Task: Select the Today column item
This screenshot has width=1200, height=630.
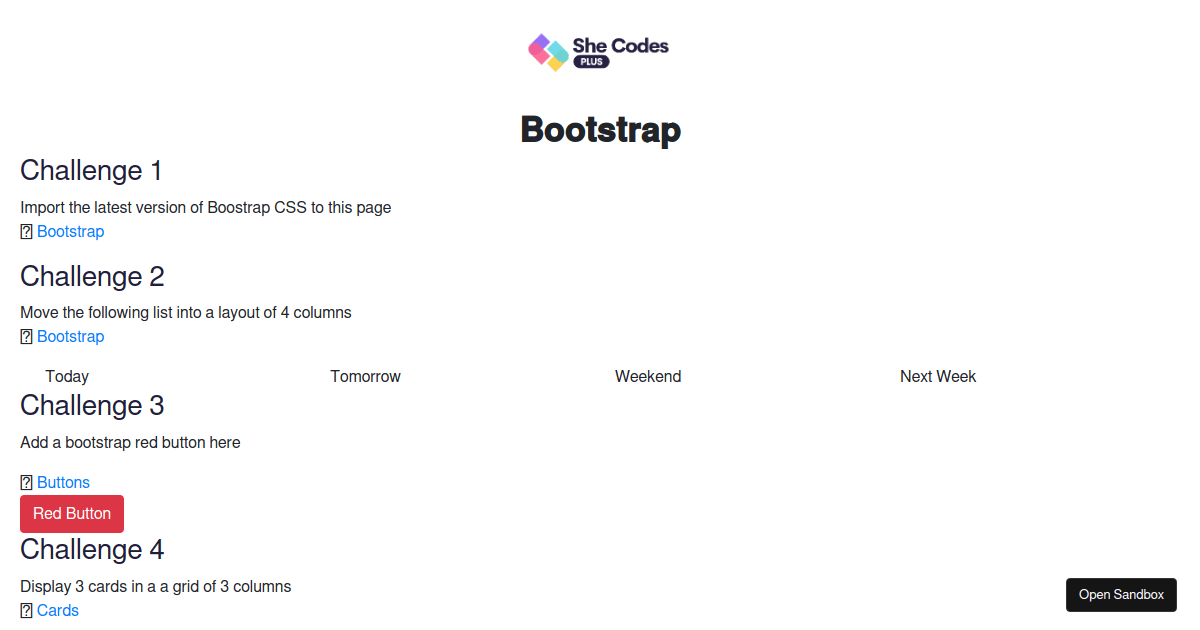Action: point(67,376)
